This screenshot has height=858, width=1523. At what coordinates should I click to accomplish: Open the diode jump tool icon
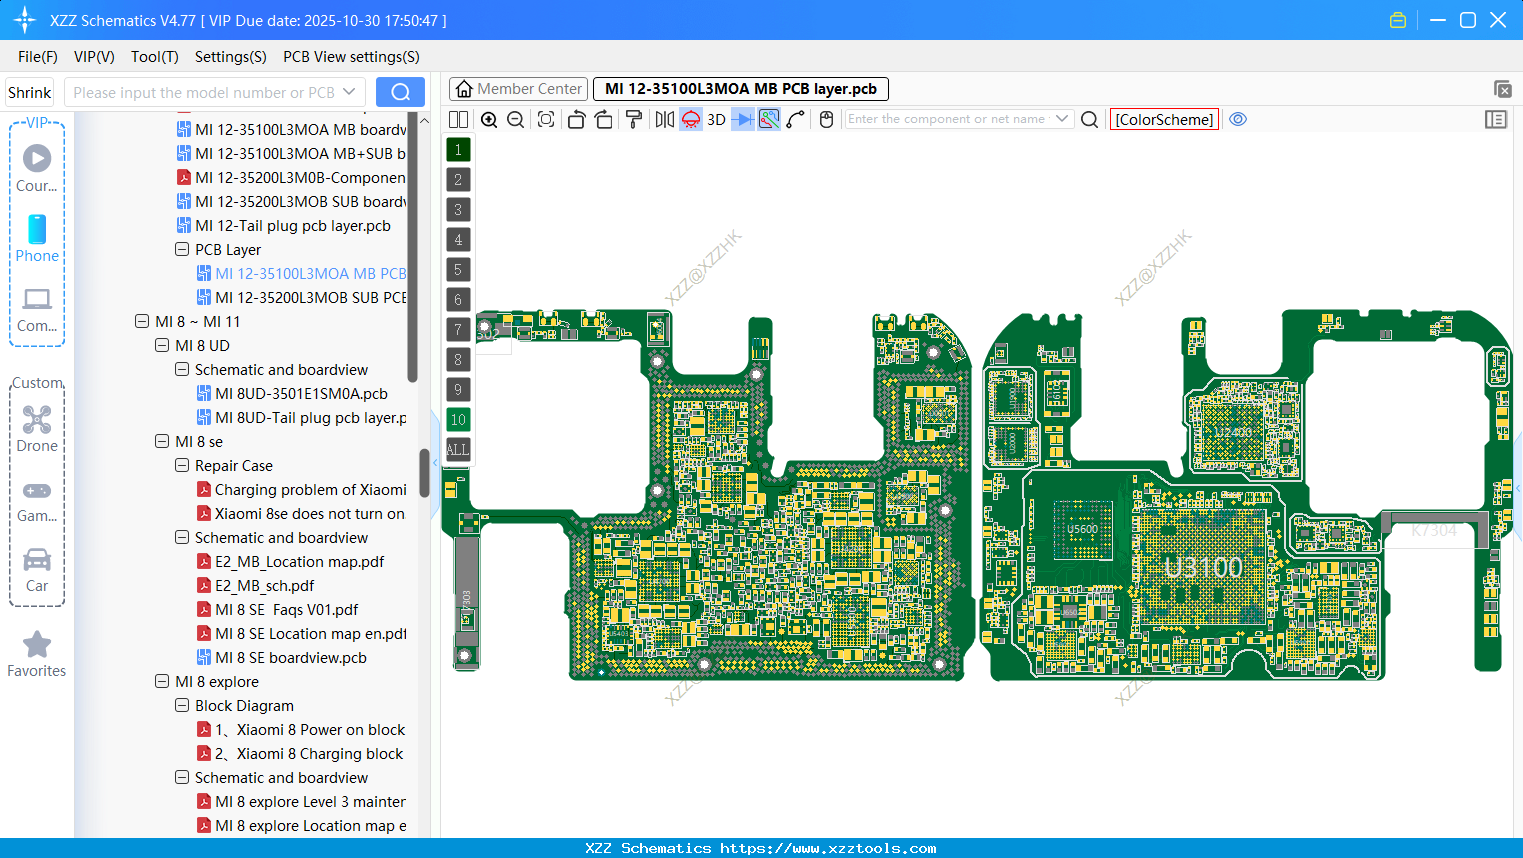pos(741,119)
